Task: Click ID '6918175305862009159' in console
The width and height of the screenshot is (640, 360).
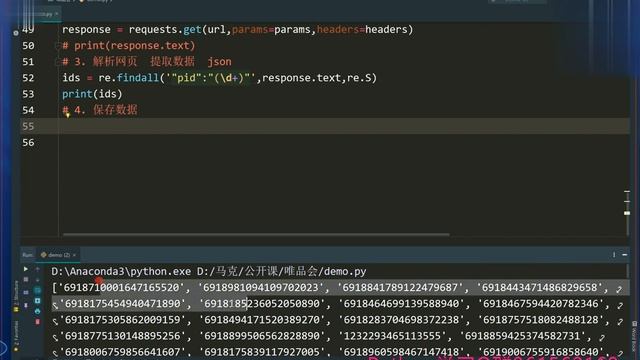Action: (x=122, y=320)
